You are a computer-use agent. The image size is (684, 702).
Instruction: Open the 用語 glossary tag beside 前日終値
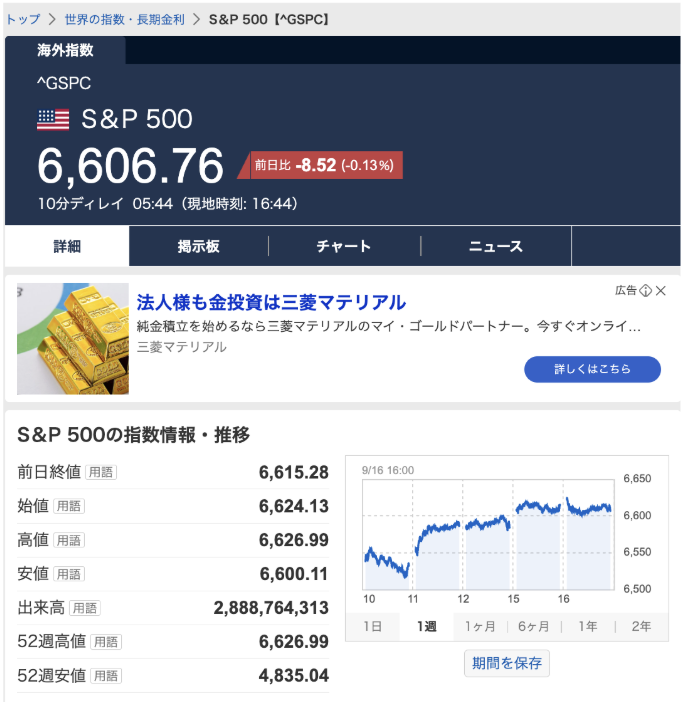(x=100, y=472)
